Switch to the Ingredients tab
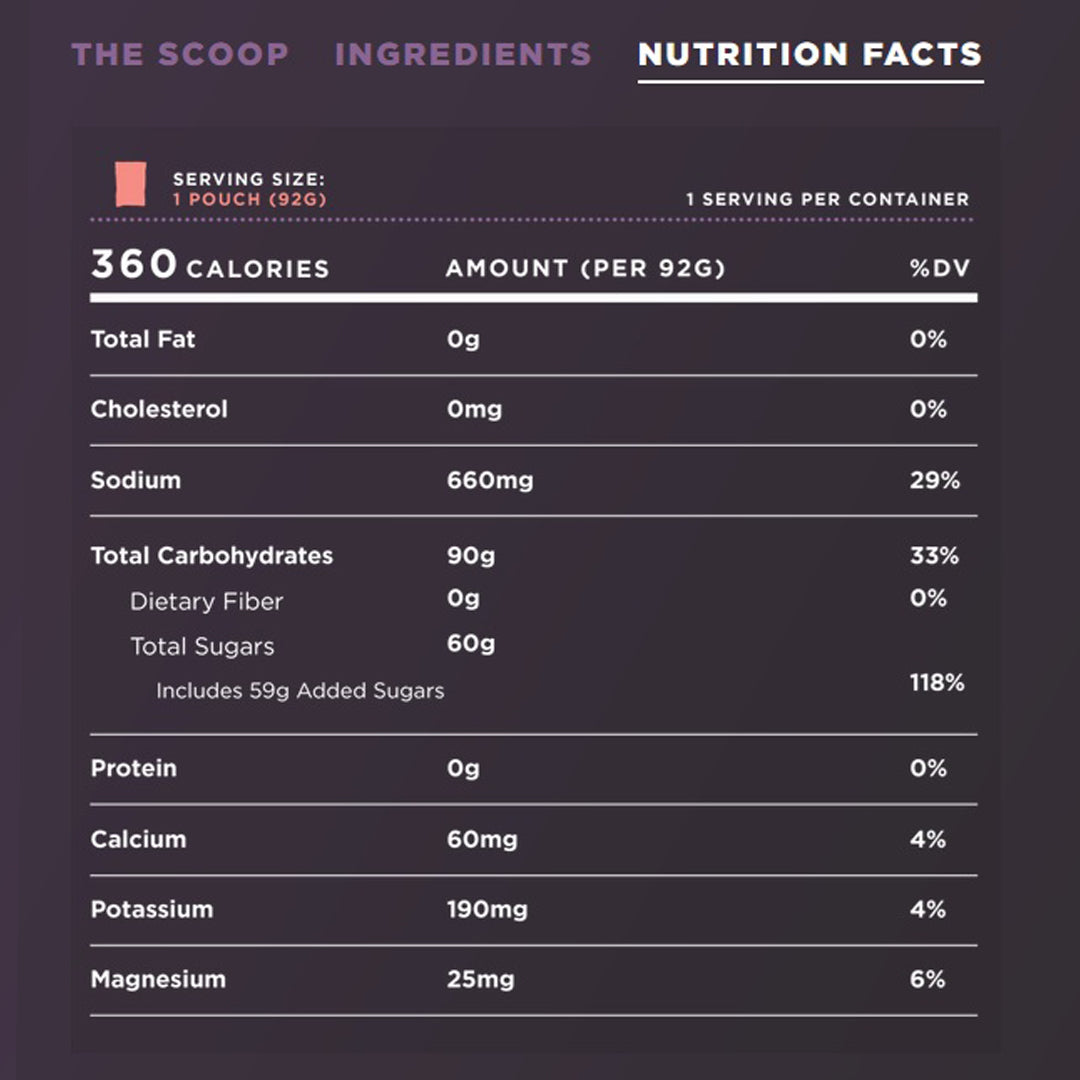Screen dimensions: 1080x1080 [463, 54]
